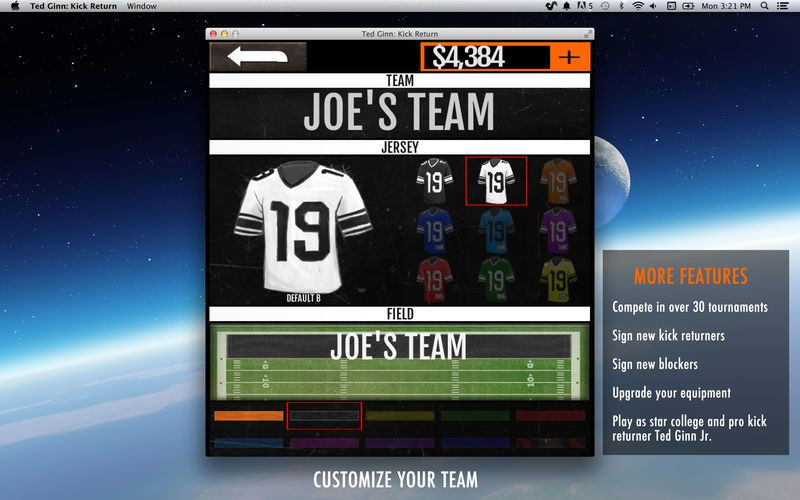Viewport: 800px width, 500px height.
Task: Click the battery status icon
Action: [x=688, y=6]
